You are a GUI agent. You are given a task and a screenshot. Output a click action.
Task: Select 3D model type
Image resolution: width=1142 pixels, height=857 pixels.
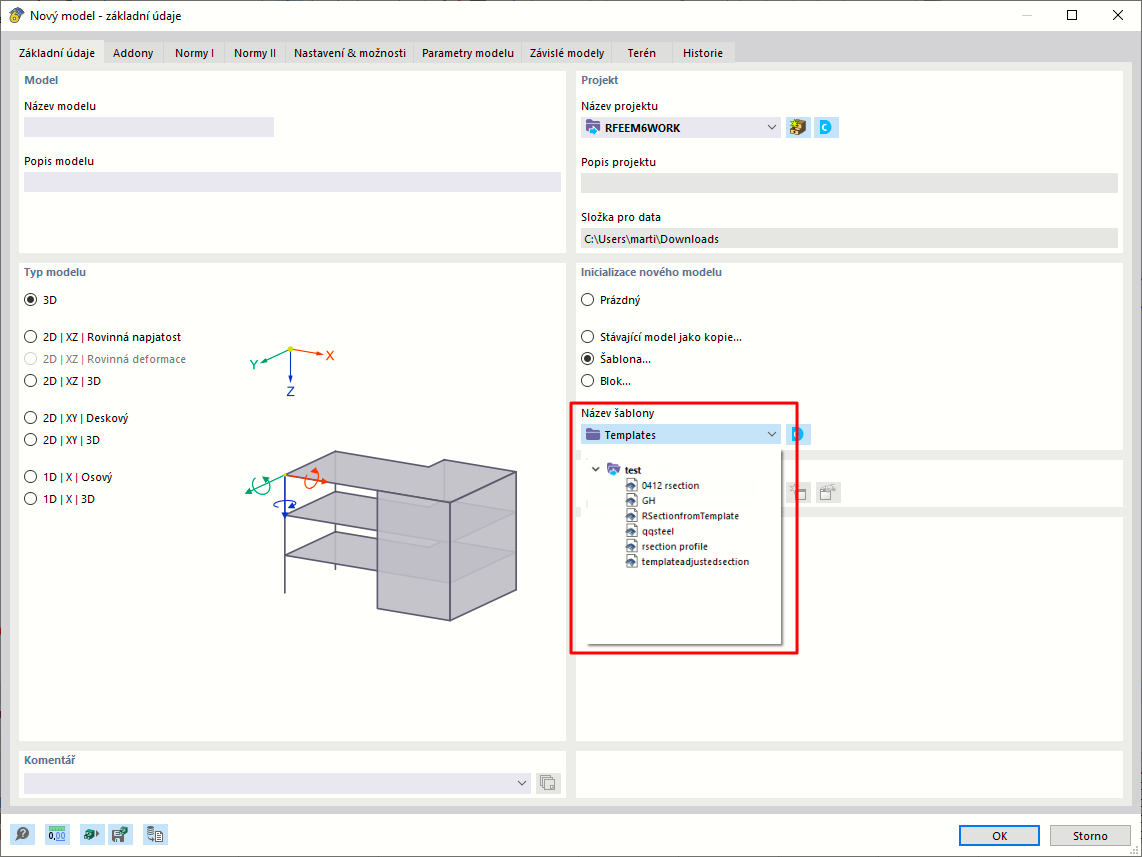click(x=31, y=300)
